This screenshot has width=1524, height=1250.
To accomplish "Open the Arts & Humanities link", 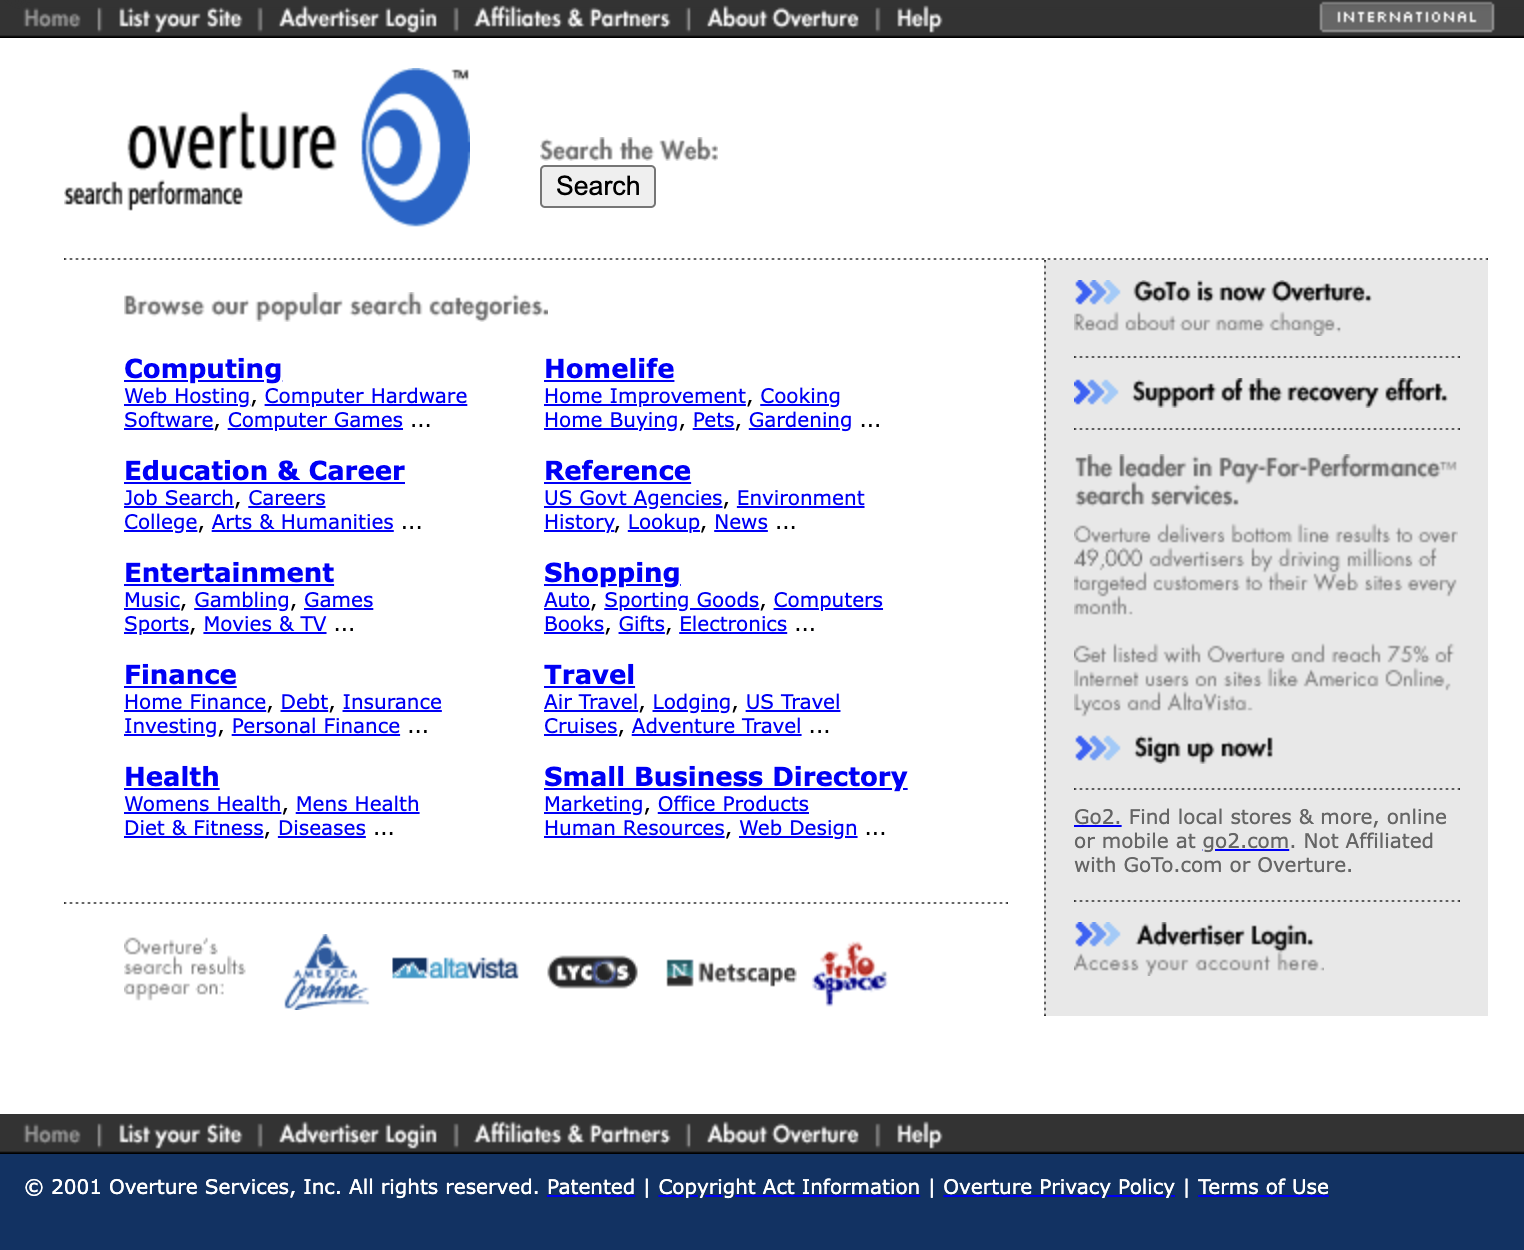I will click(303, 522).
